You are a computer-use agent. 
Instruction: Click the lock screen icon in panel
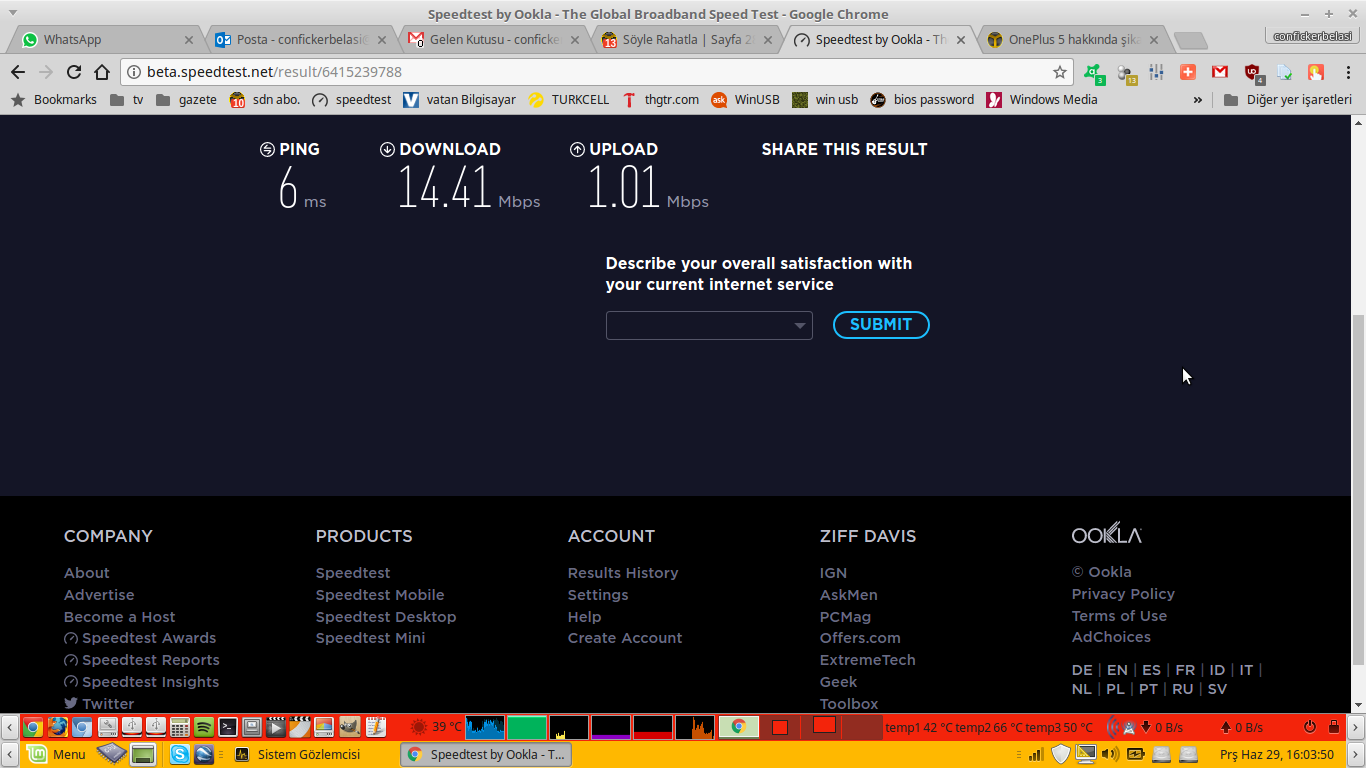1334,727
